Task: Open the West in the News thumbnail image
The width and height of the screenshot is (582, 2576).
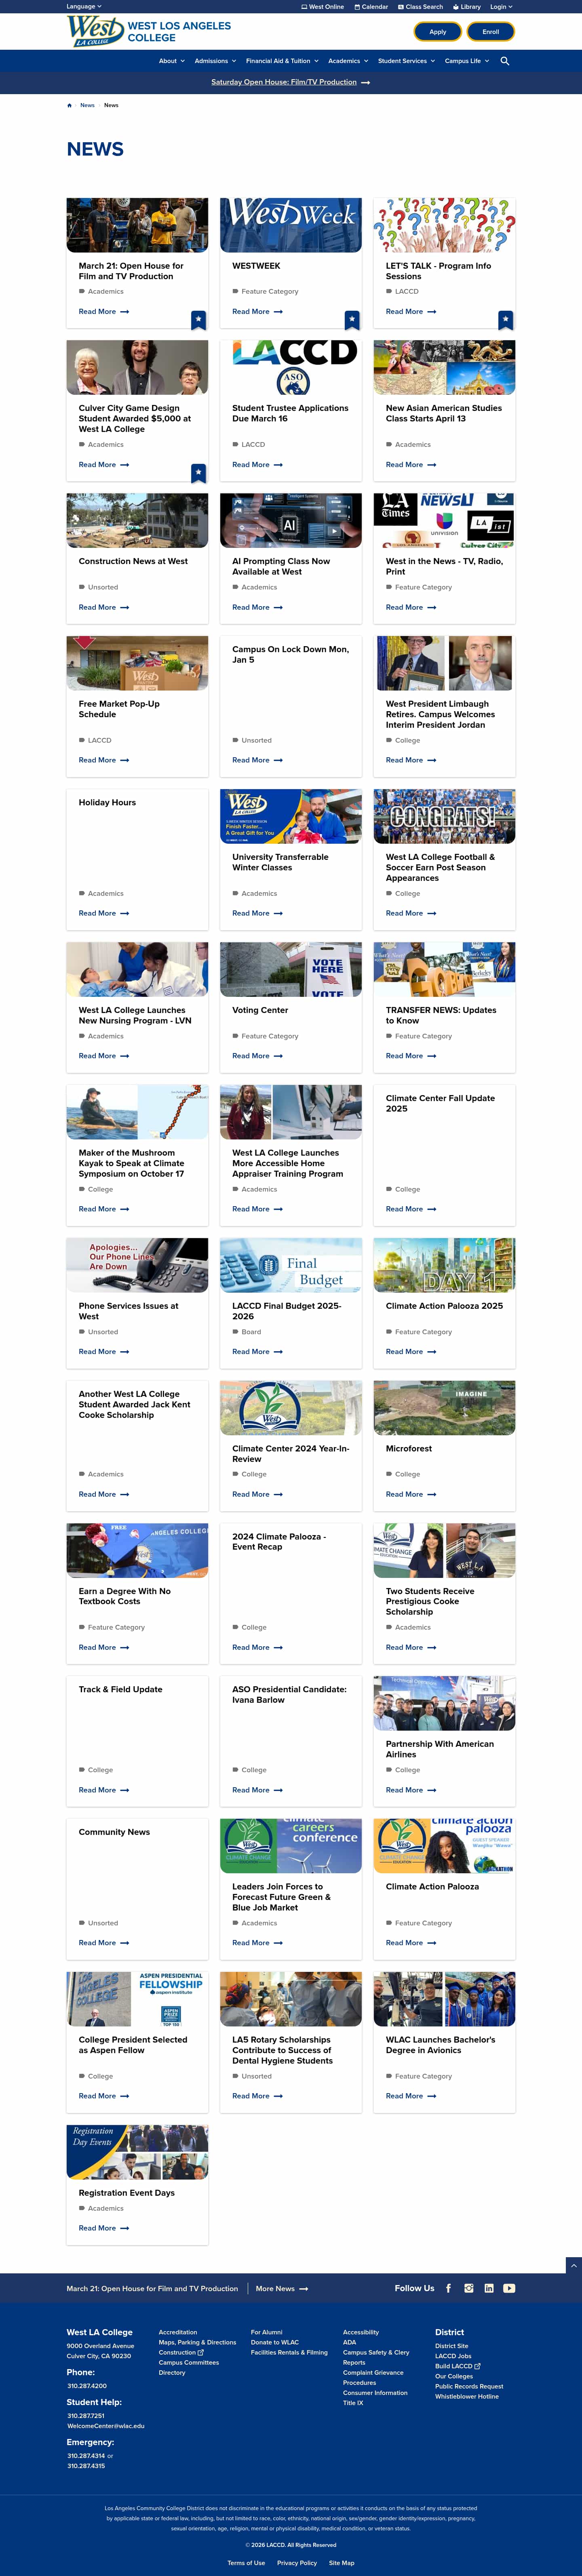Action: [x=445, y=520]
